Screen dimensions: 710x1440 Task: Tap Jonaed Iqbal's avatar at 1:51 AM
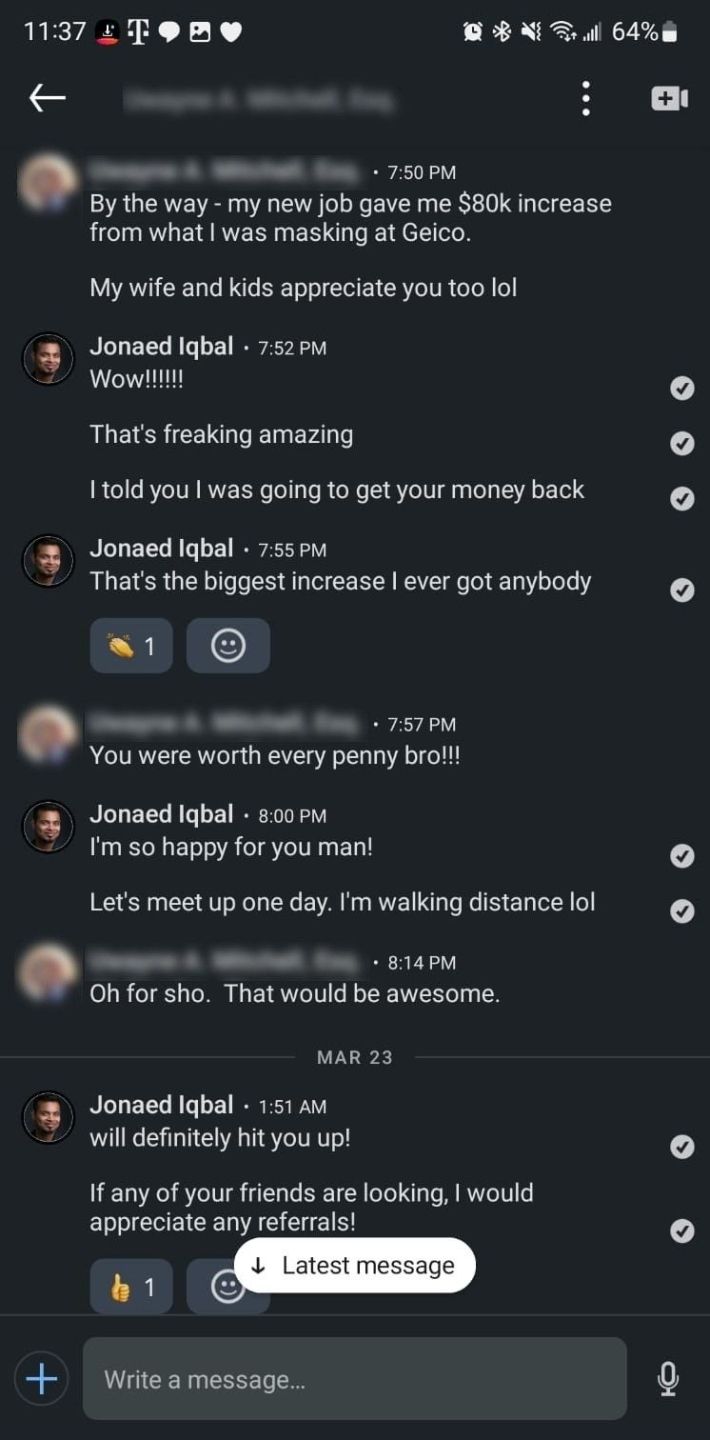(48, 1117)
